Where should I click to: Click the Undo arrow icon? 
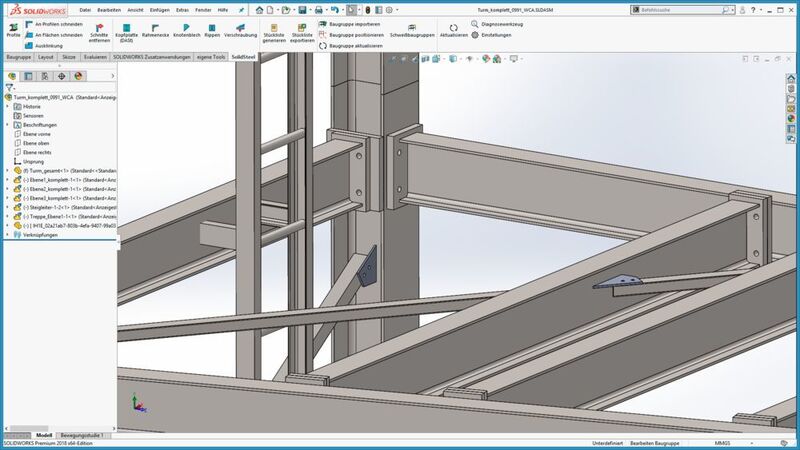point(334,10)
